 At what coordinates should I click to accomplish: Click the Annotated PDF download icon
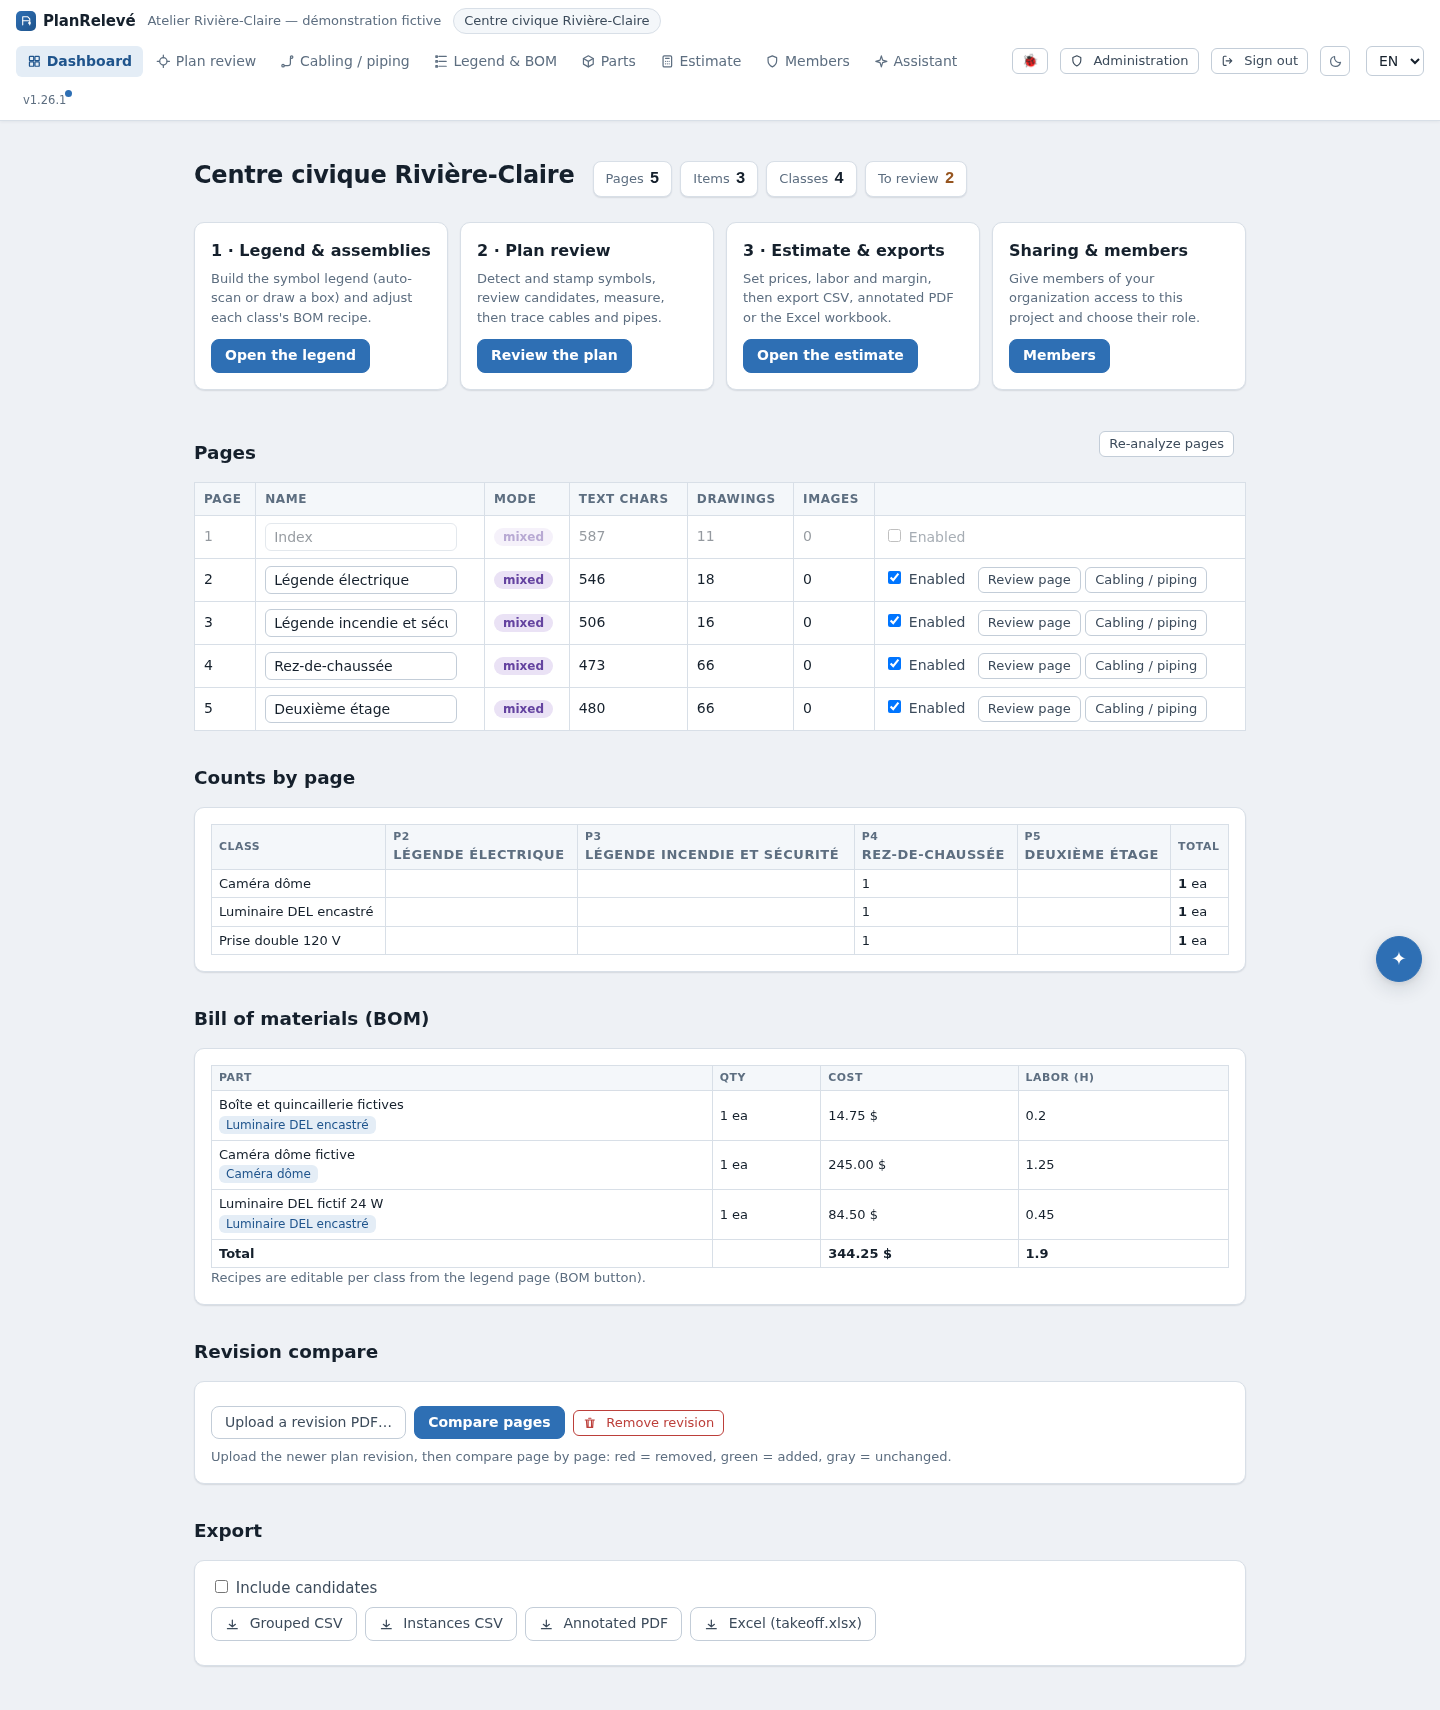(546, 1624)
